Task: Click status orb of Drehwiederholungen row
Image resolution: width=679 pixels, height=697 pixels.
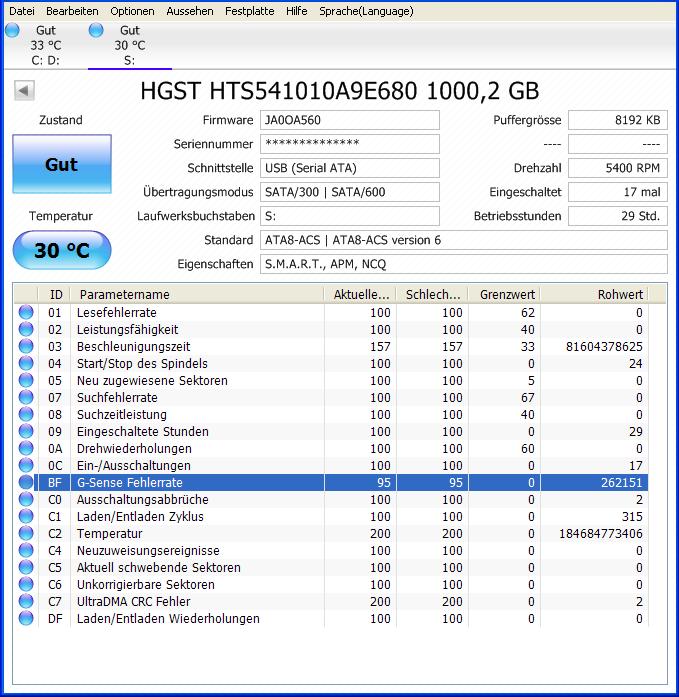Action: 26,448
